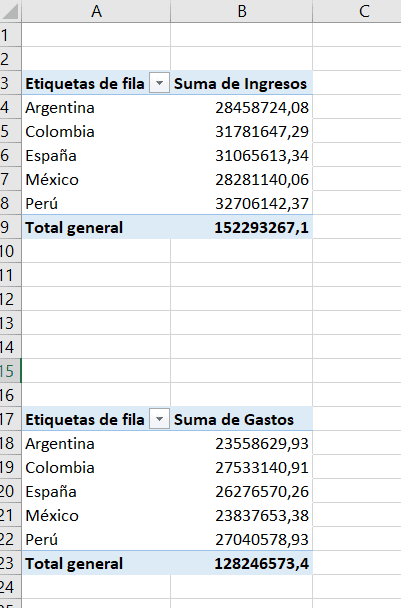401x608 pixels.
Task: Open the Etiquetas de fila filter dropdown in row 3
Action: pos(159,83)
